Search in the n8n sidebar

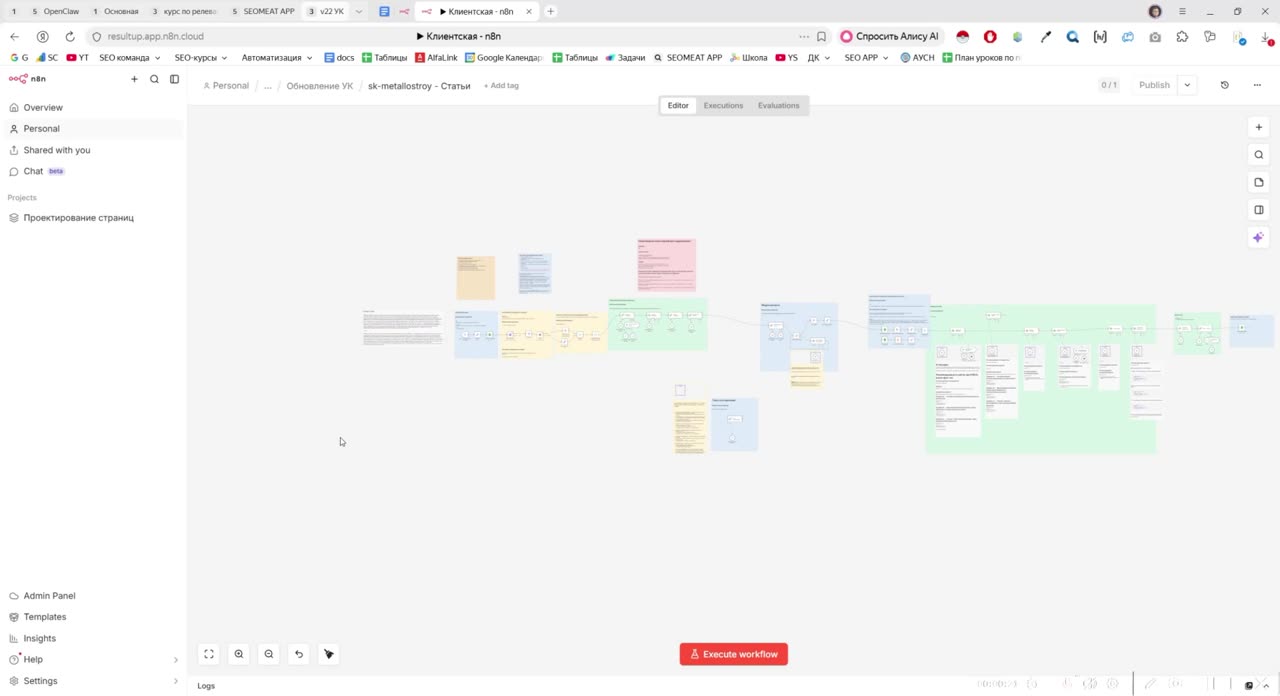[x=154, y=79]
